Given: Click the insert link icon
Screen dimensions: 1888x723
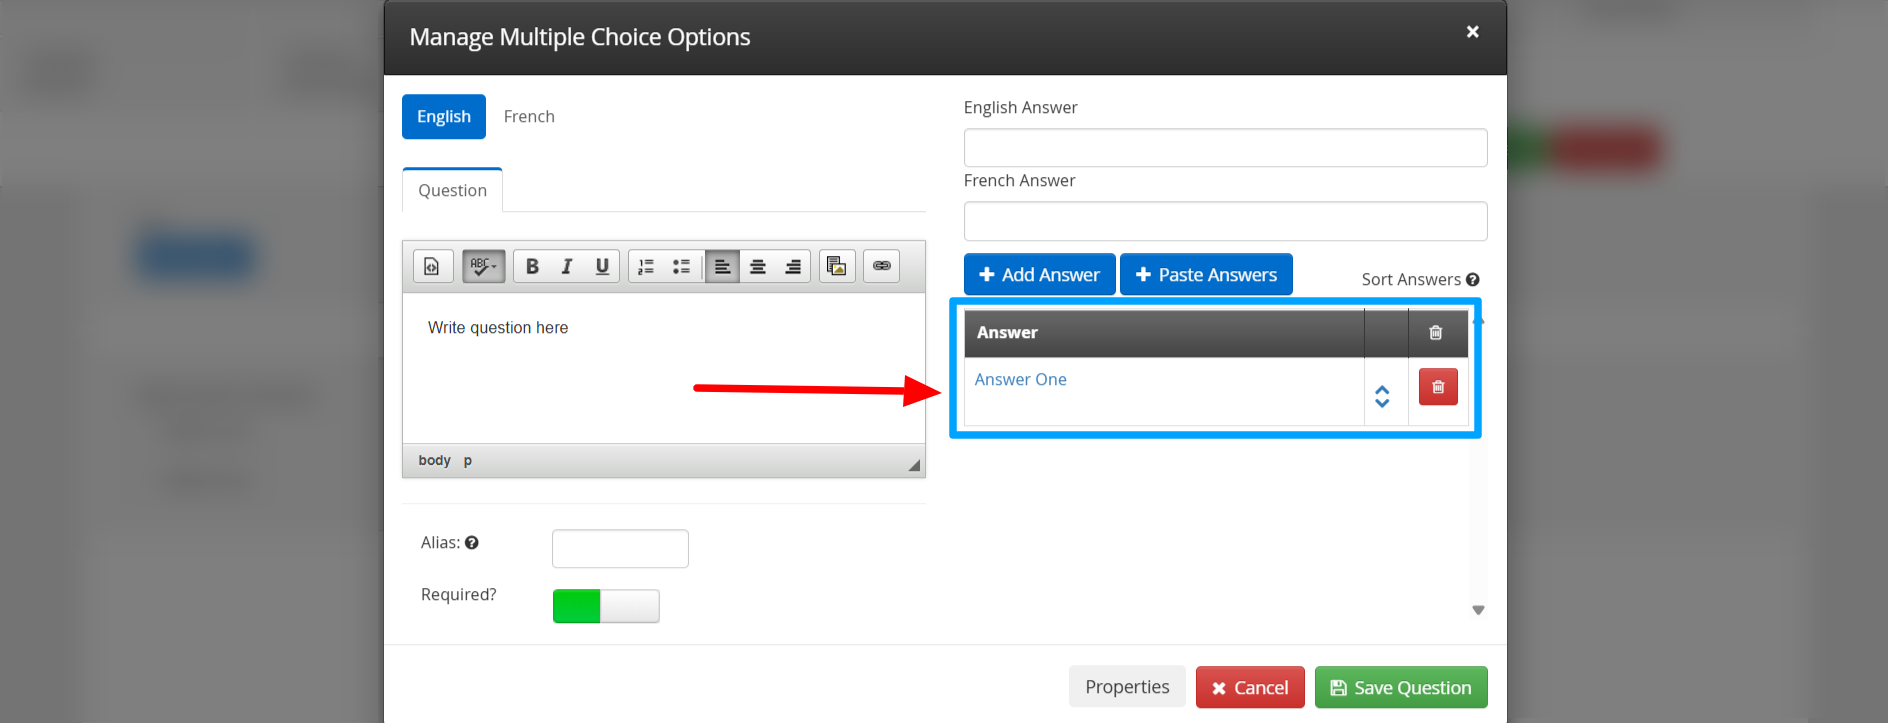Looking at the screenshot, I should [881, 266].
